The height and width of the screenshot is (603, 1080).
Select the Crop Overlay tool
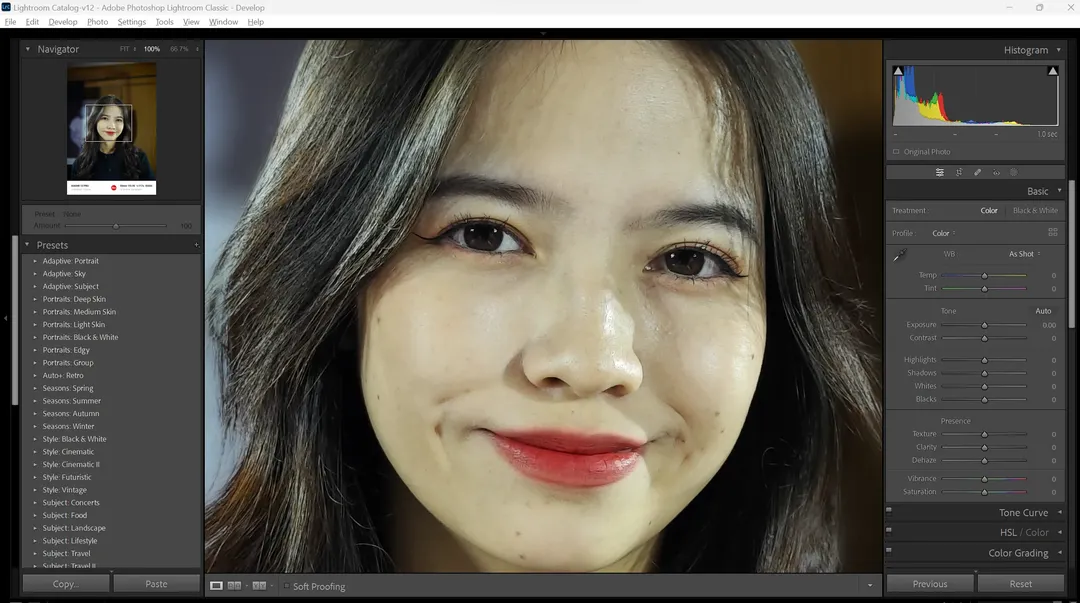click(x=959, y=172)
